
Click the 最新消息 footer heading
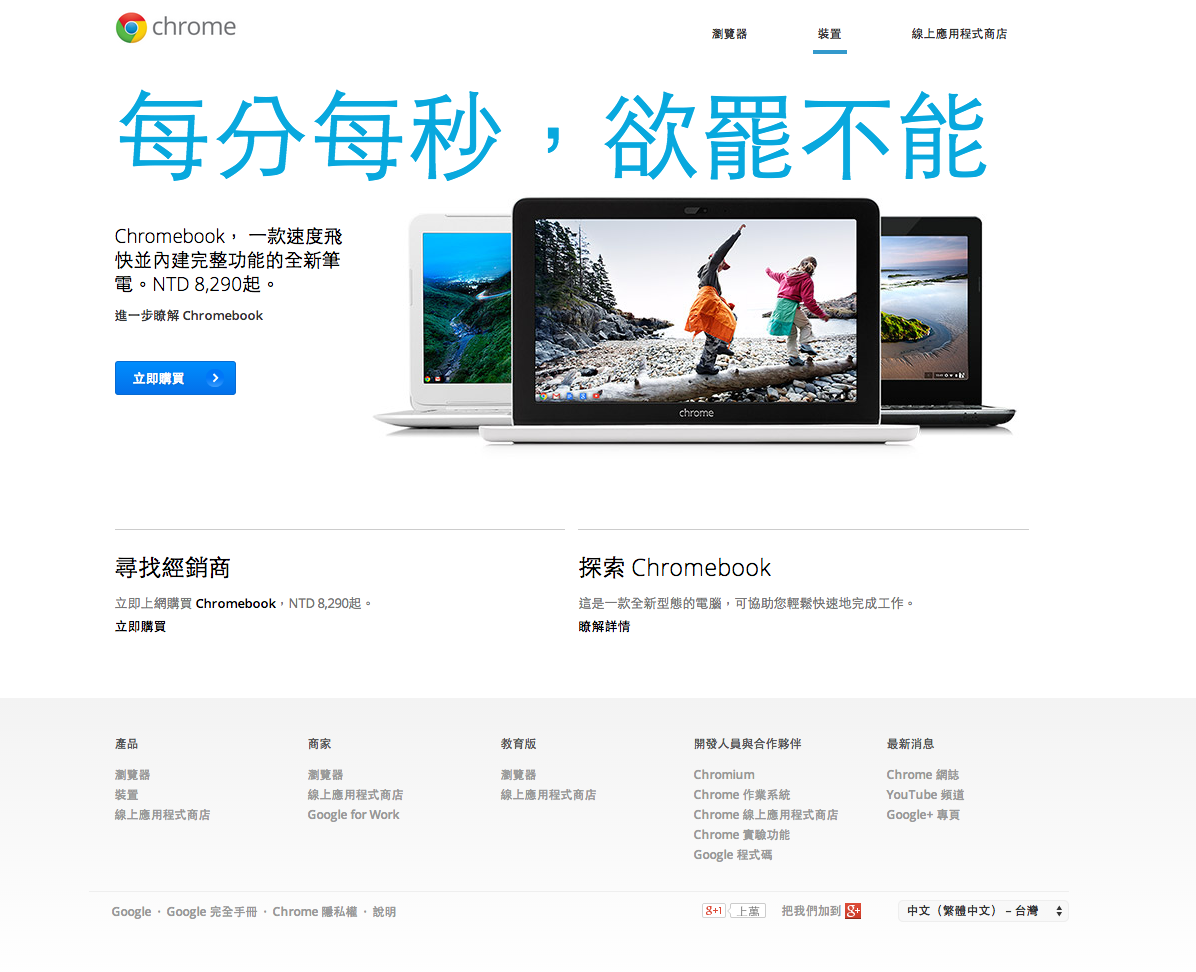coord(910,744)
